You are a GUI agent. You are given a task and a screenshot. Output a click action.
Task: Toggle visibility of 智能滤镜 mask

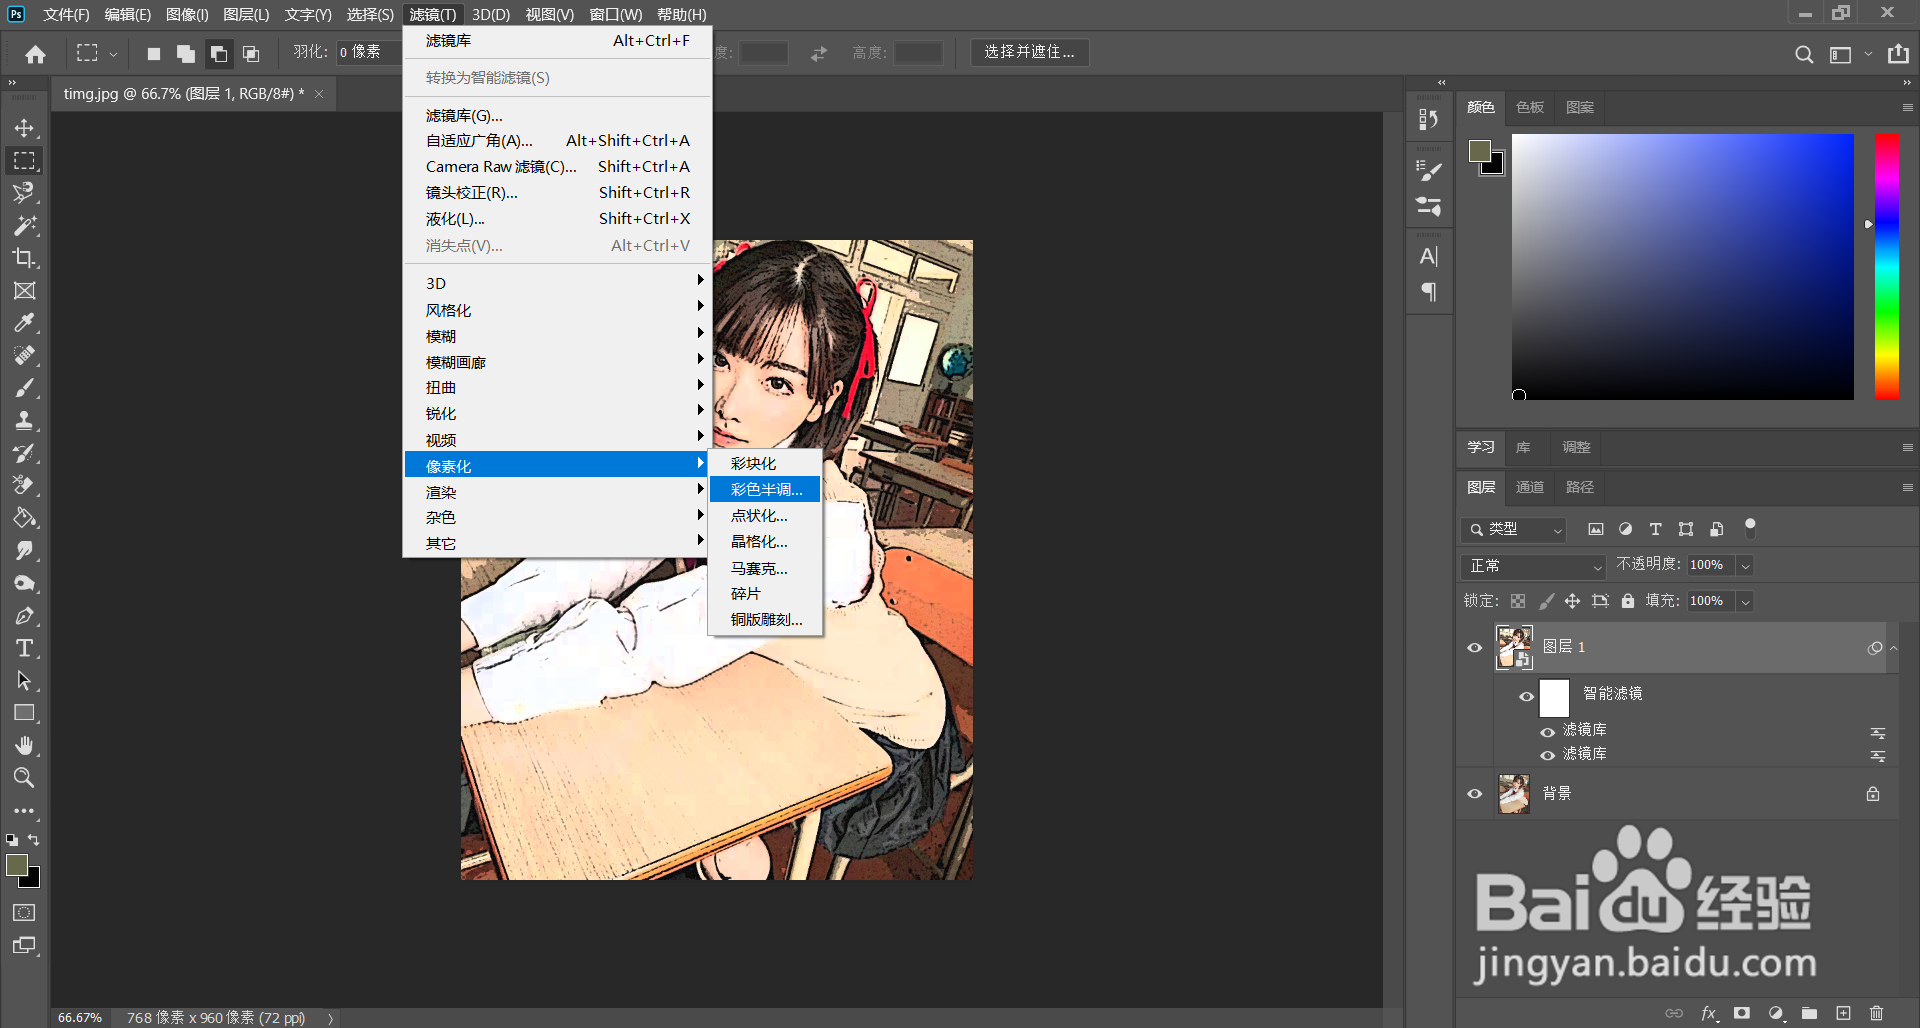[1526, 696]
